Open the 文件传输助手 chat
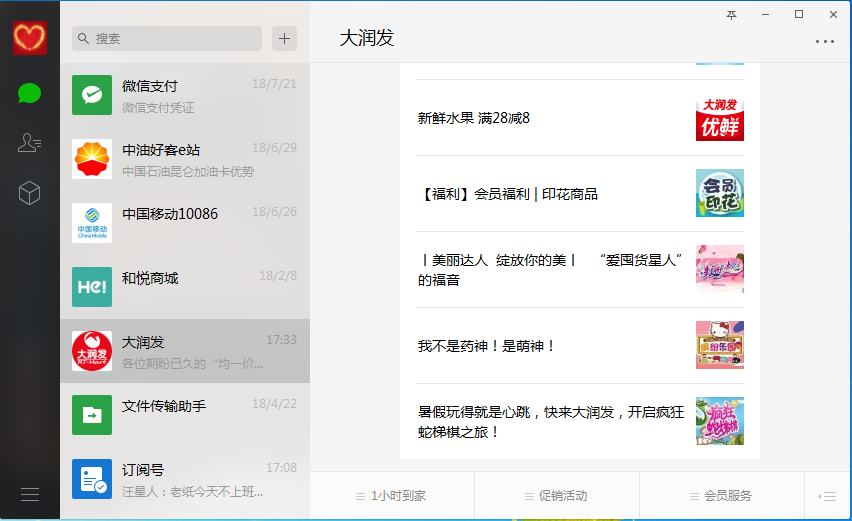 click(x=185, y=415)
